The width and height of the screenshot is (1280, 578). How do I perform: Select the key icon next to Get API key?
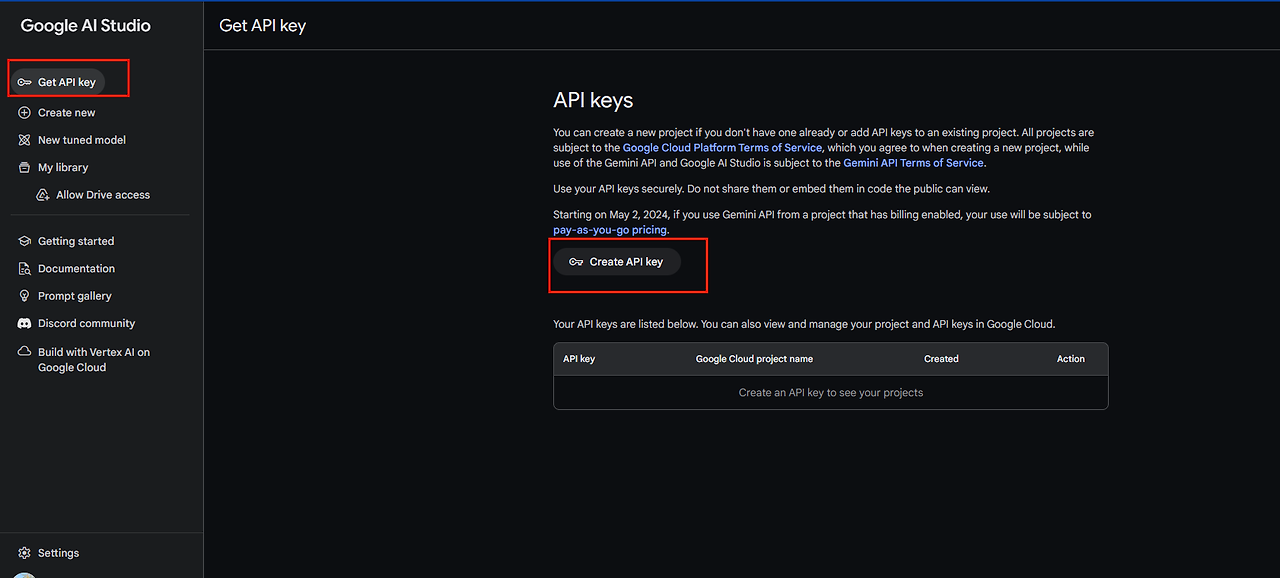tap(23, 82)
